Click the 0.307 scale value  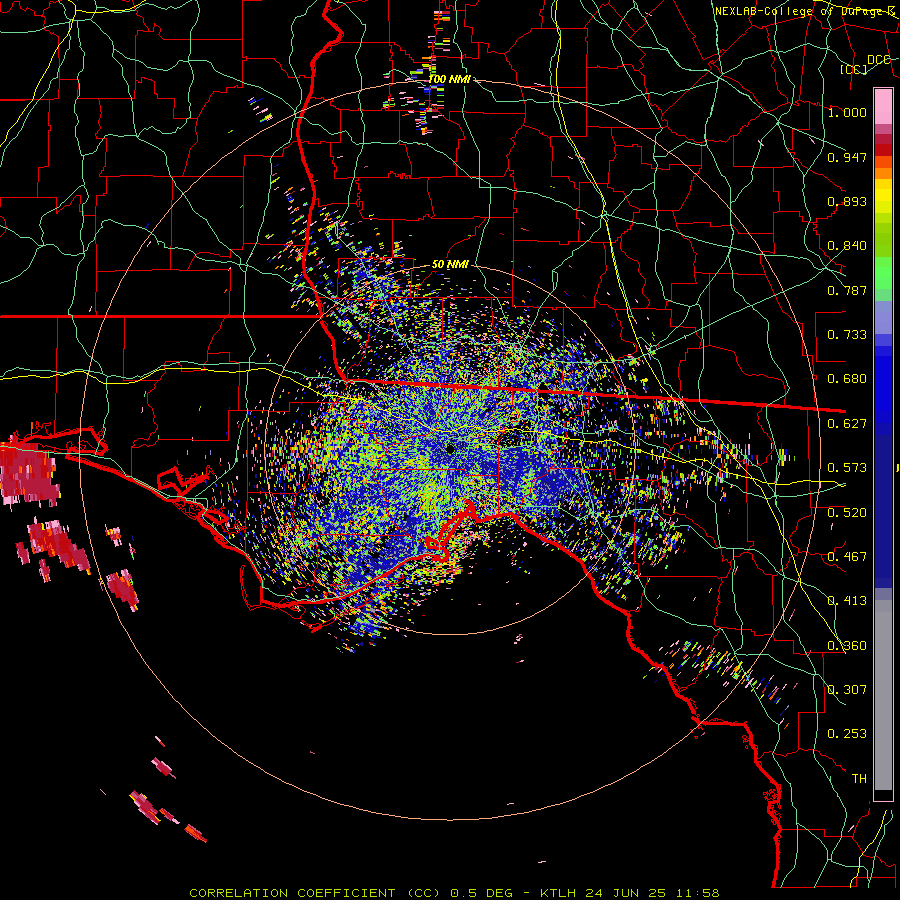tap(847, 690)
